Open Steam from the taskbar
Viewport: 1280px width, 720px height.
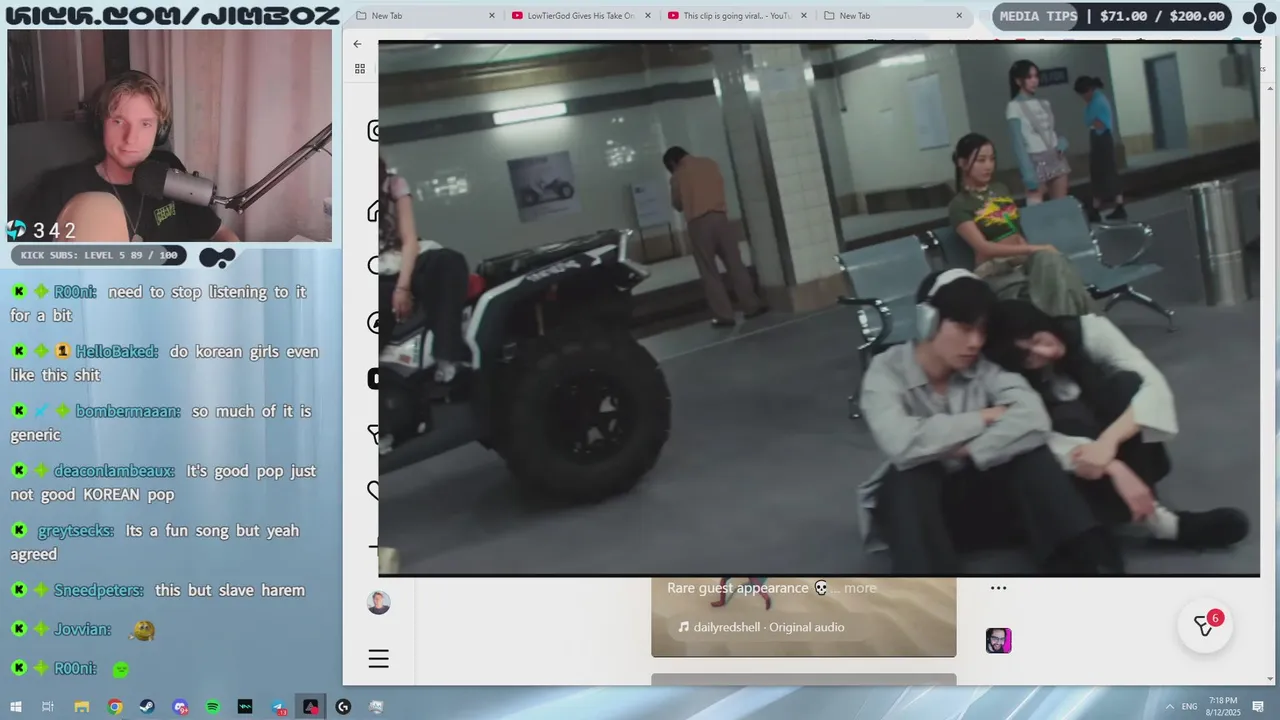point(147,707)
